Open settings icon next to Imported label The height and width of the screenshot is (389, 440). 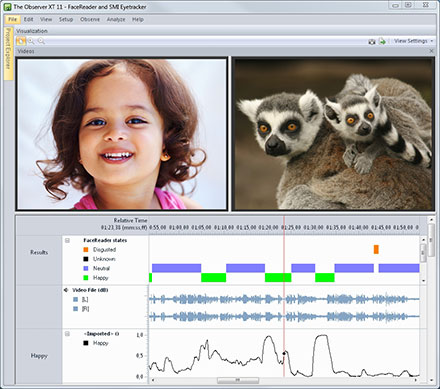(117, 333)
